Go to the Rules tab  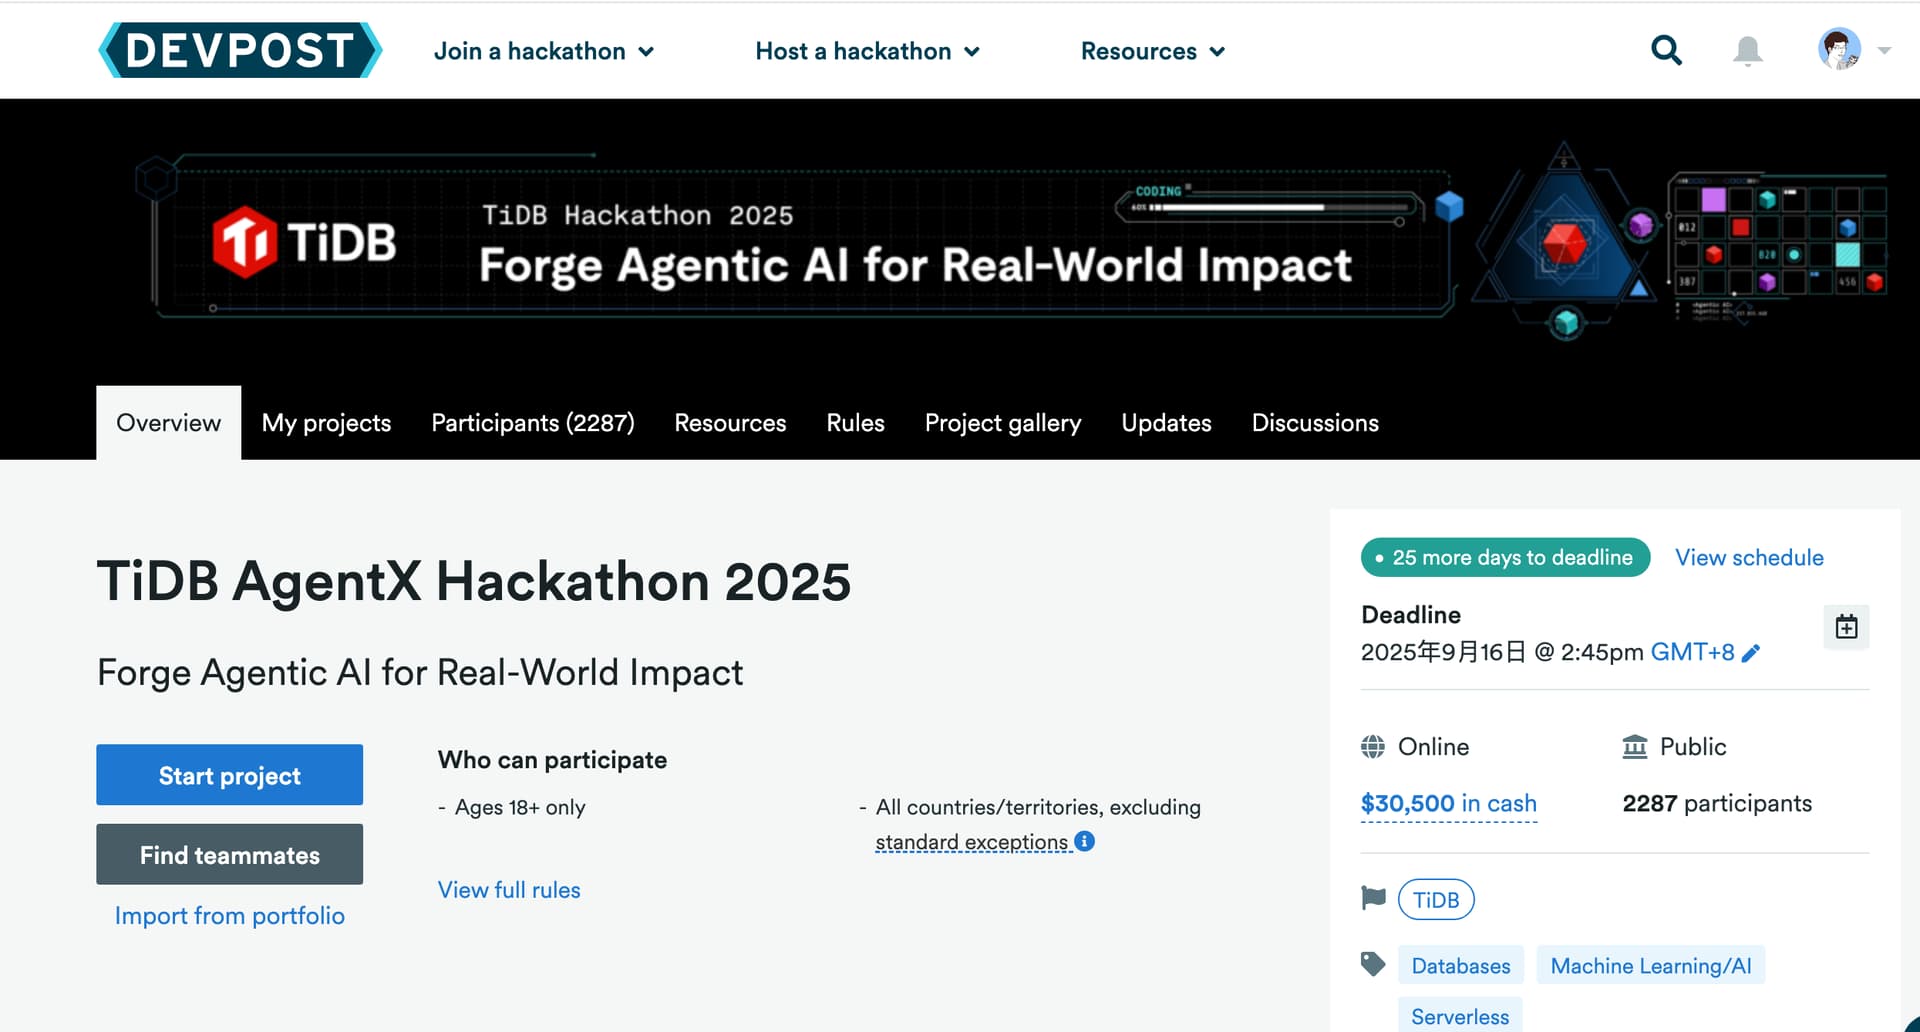coord(855,423)
